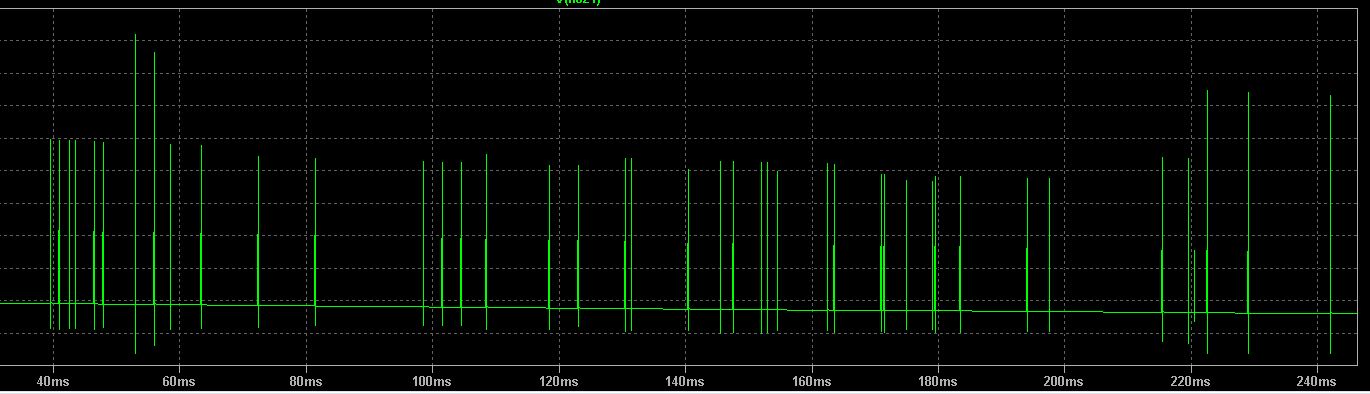Click the 240ms time axis label
The height and width of the screenshot is (394, 1370).
pos(1317,381)
